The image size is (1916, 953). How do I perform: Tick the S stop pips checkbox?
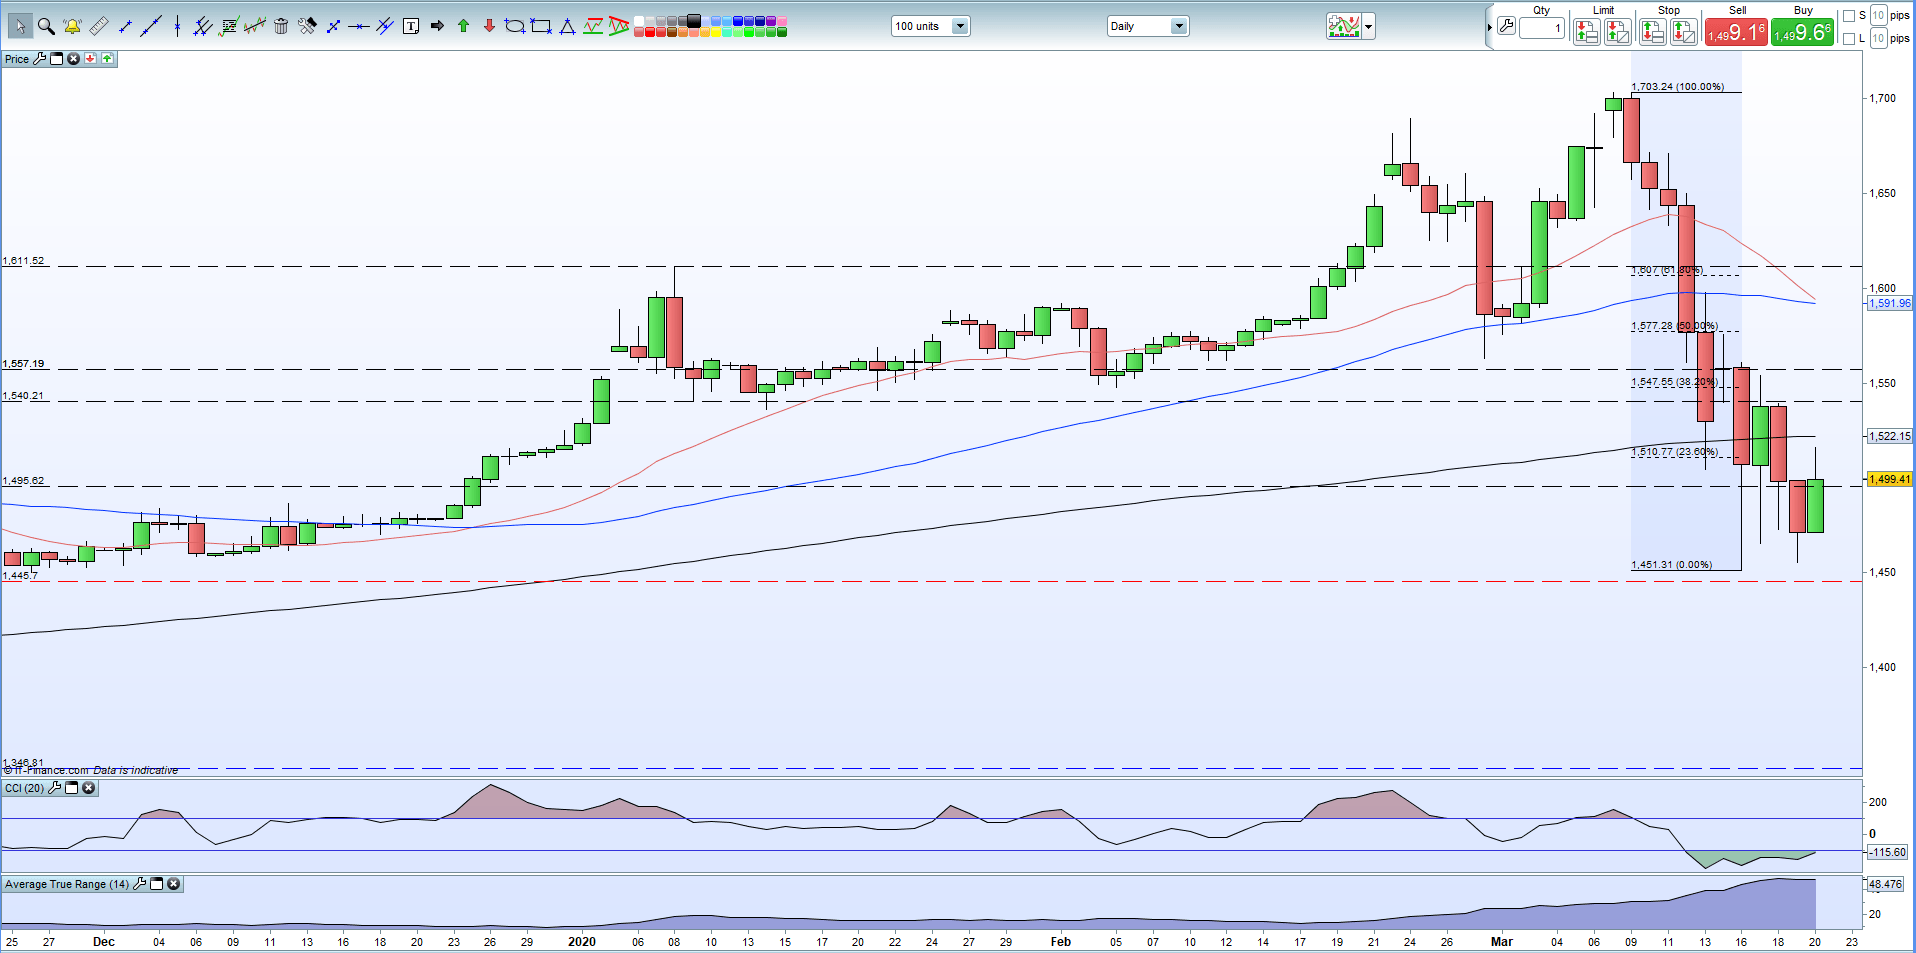click(1848, 15)
